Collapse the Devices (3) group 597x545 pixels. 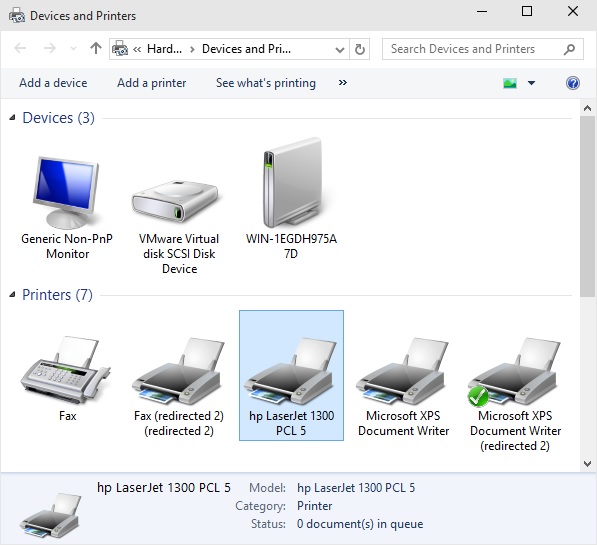point(12,118)
